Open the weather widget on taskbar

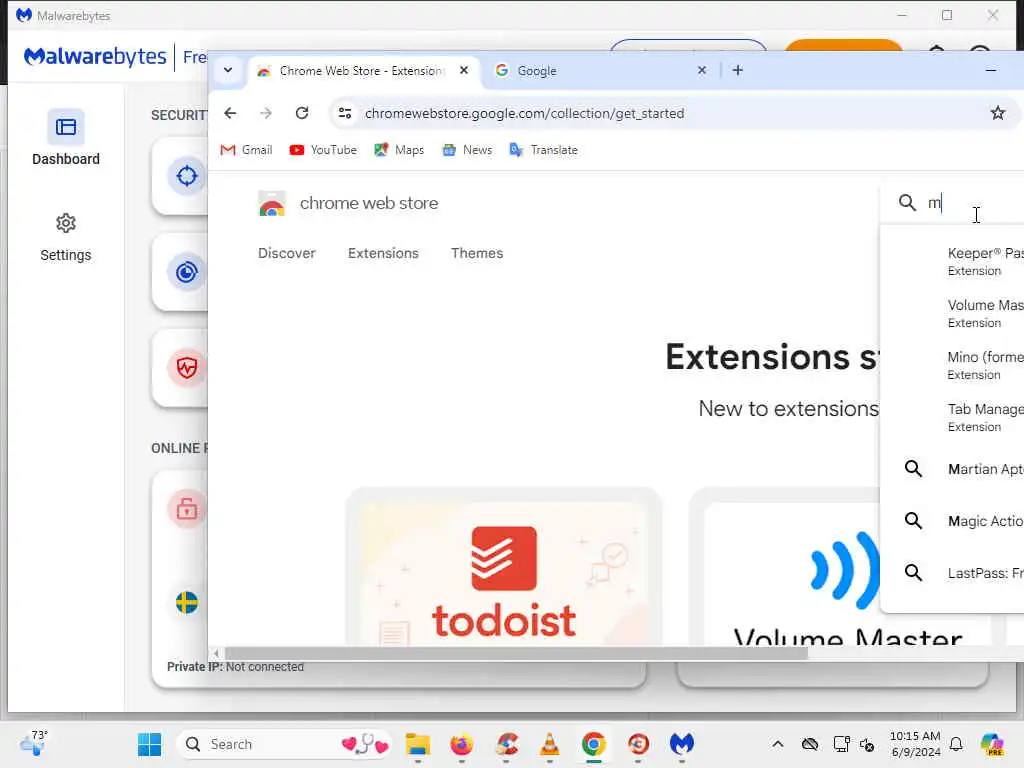click(33, 743)
